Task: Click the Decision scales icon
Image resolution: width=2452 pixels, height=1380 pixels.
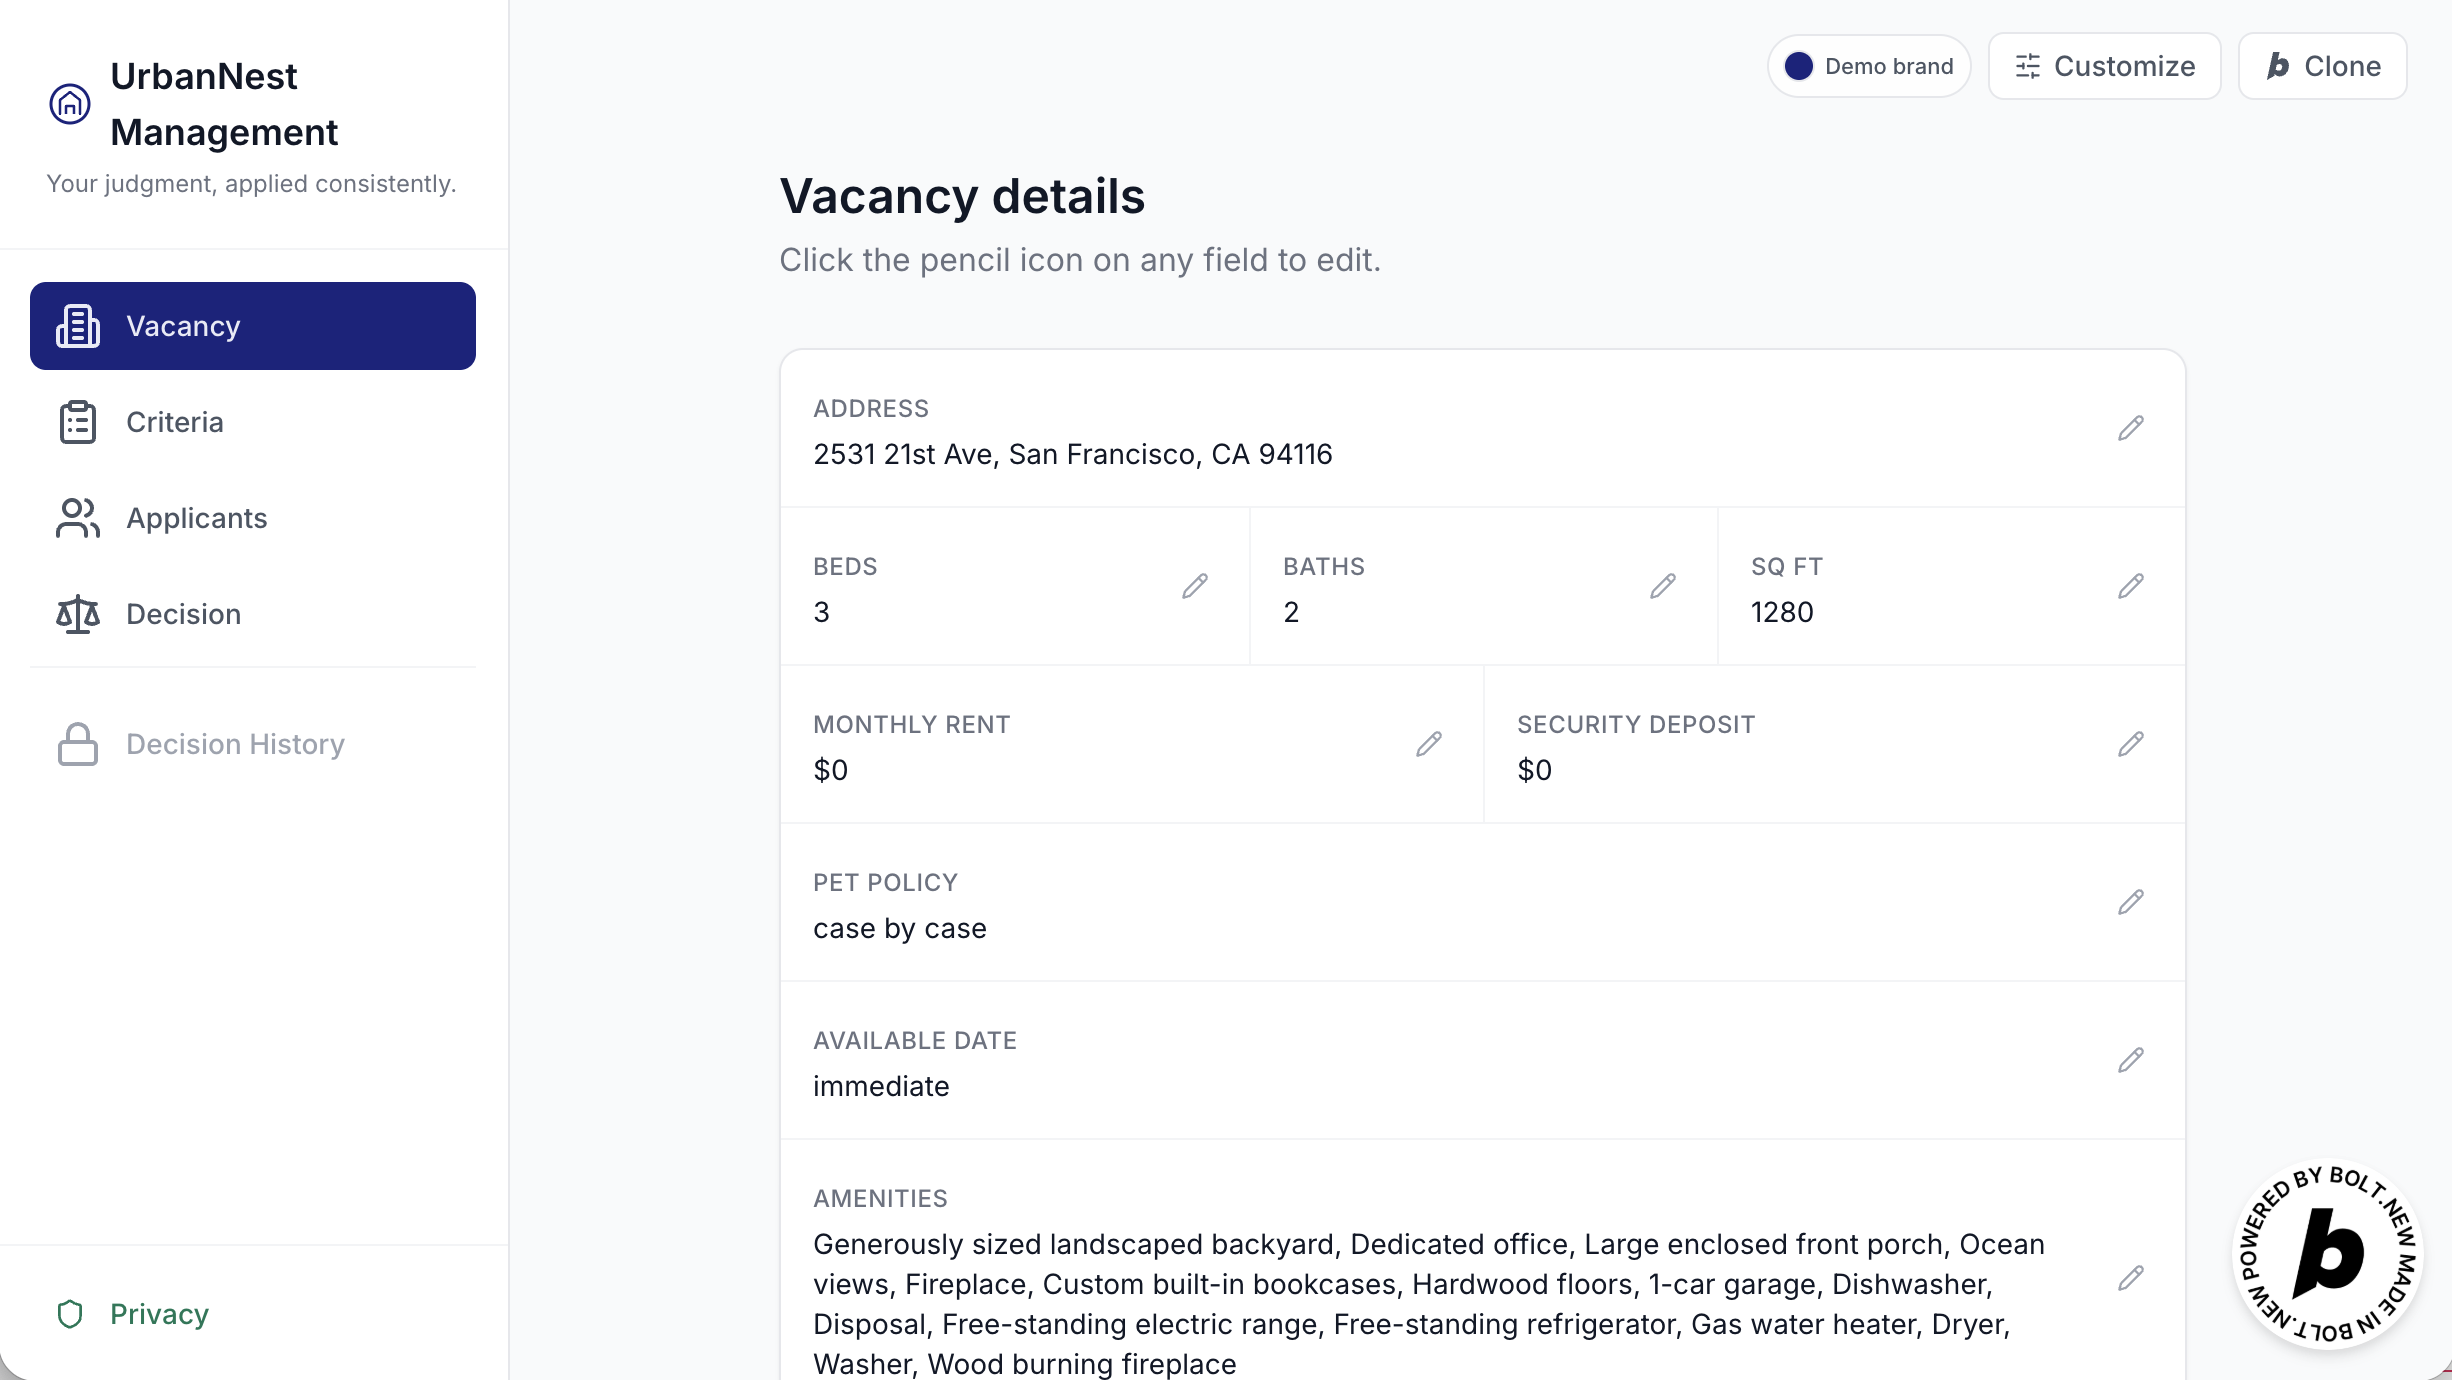Action: click(x=78, y=614)
